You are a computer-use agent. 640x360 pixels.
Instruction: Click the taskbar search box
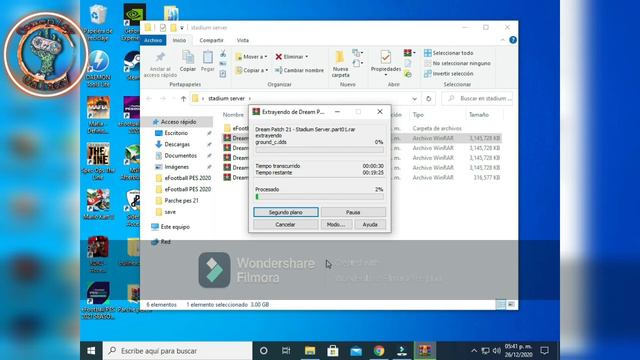[178, 351]
